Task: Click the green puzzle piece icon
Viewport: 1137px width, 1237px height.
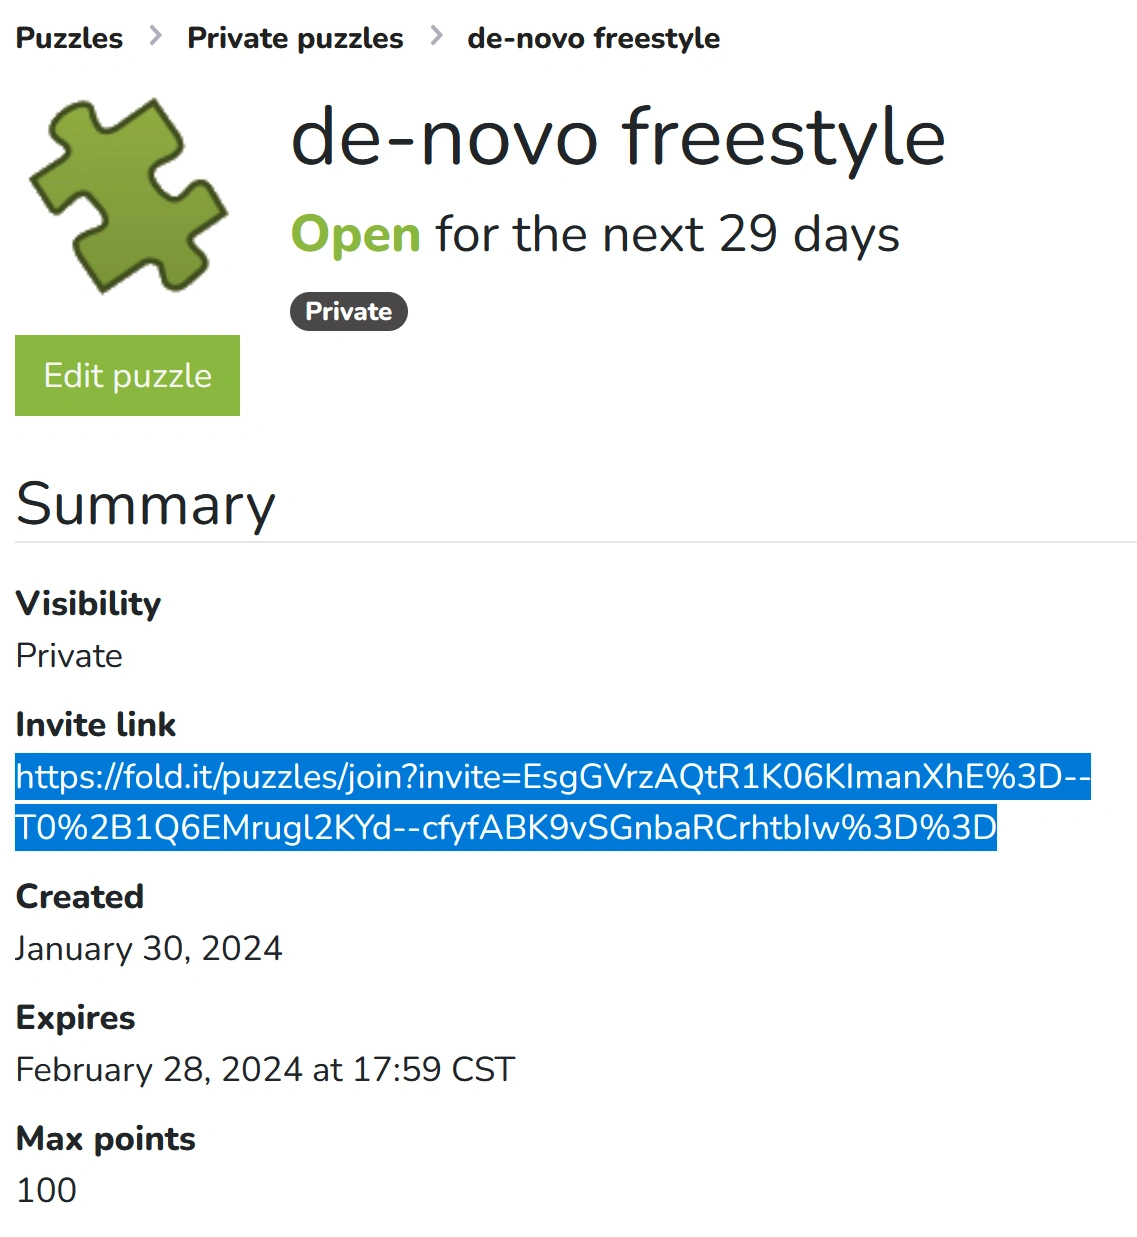Action: (x=129, y=196)
